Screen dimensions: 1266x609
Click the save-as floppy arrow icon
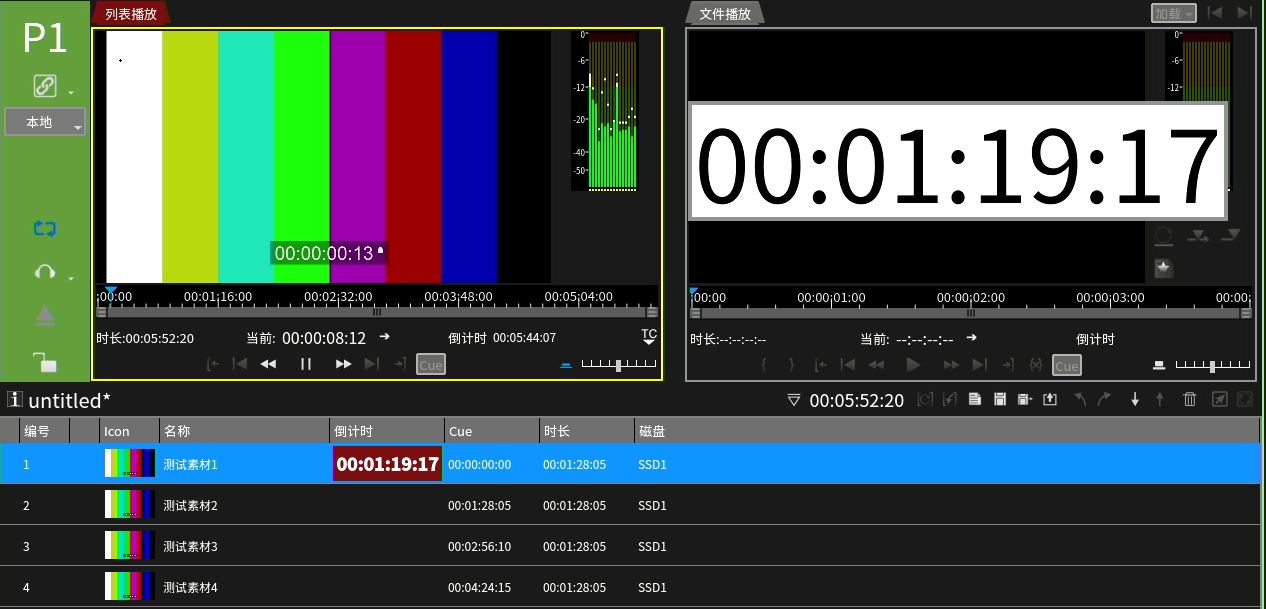[1024, 400]
